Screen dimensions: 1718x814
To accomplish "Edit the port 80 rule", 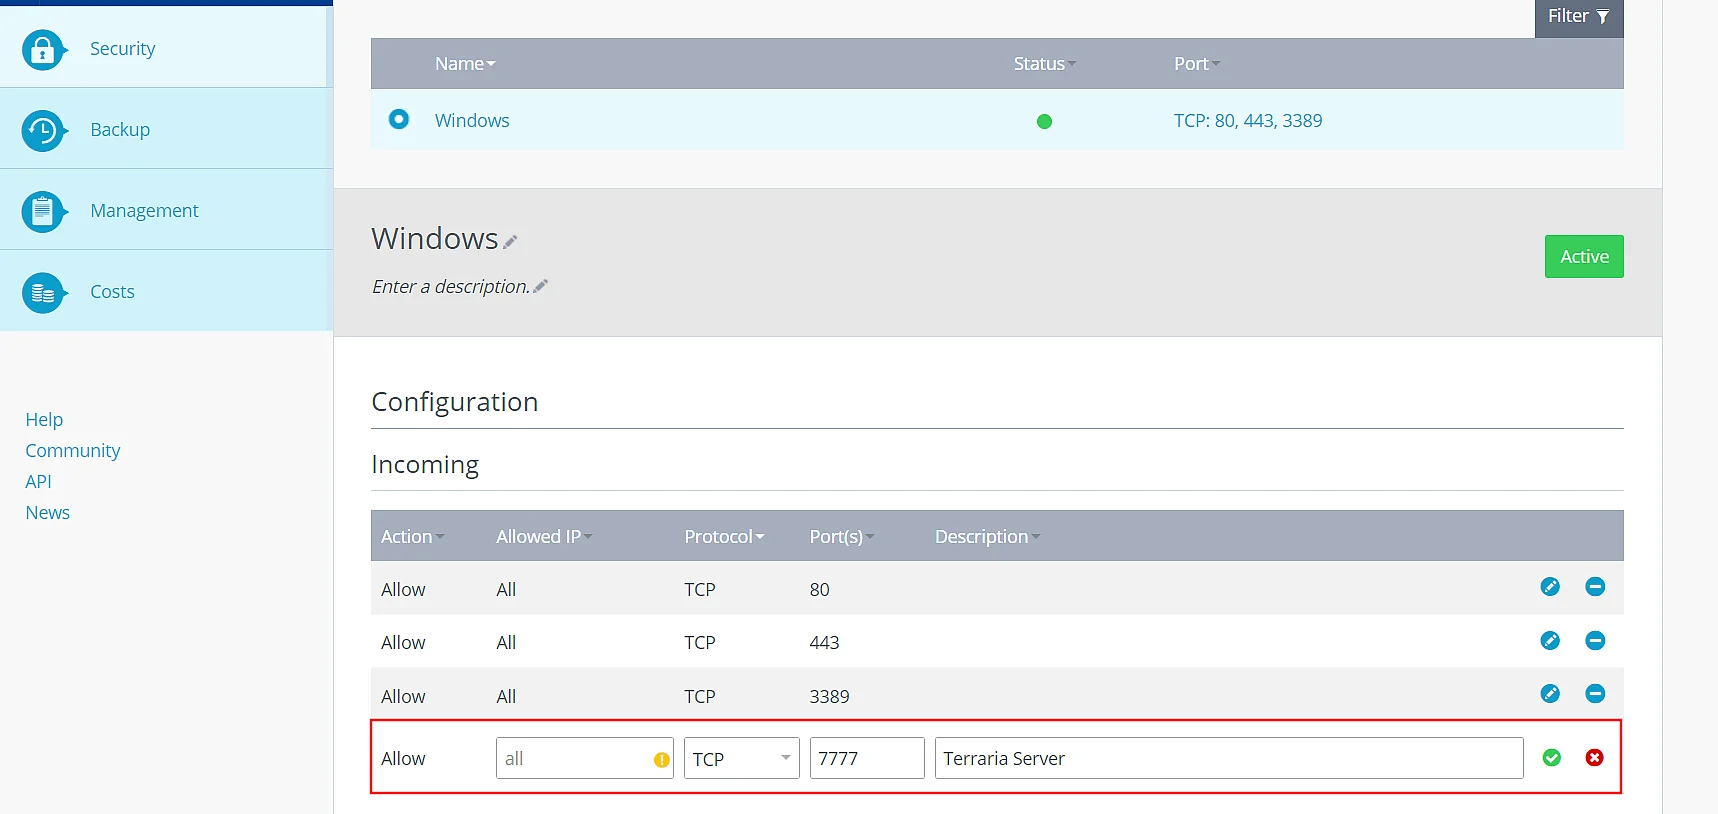I will coord(1550,587).
